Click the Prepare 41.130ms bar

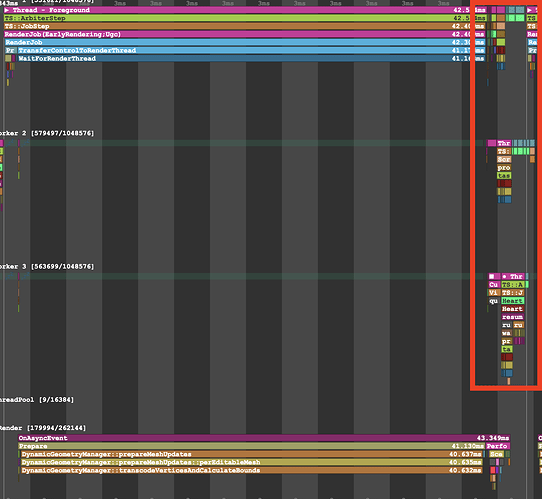[251, 446]
